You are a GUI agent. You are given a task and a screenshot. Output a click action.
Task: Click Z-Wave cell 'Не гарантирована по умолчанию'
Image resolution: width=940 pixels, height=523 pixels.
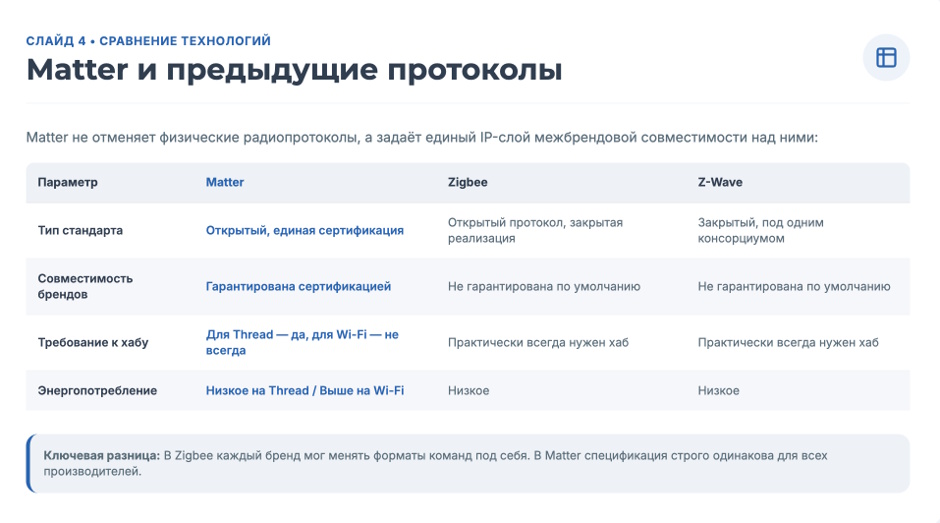pyautogui.click(x=794, y=286)
